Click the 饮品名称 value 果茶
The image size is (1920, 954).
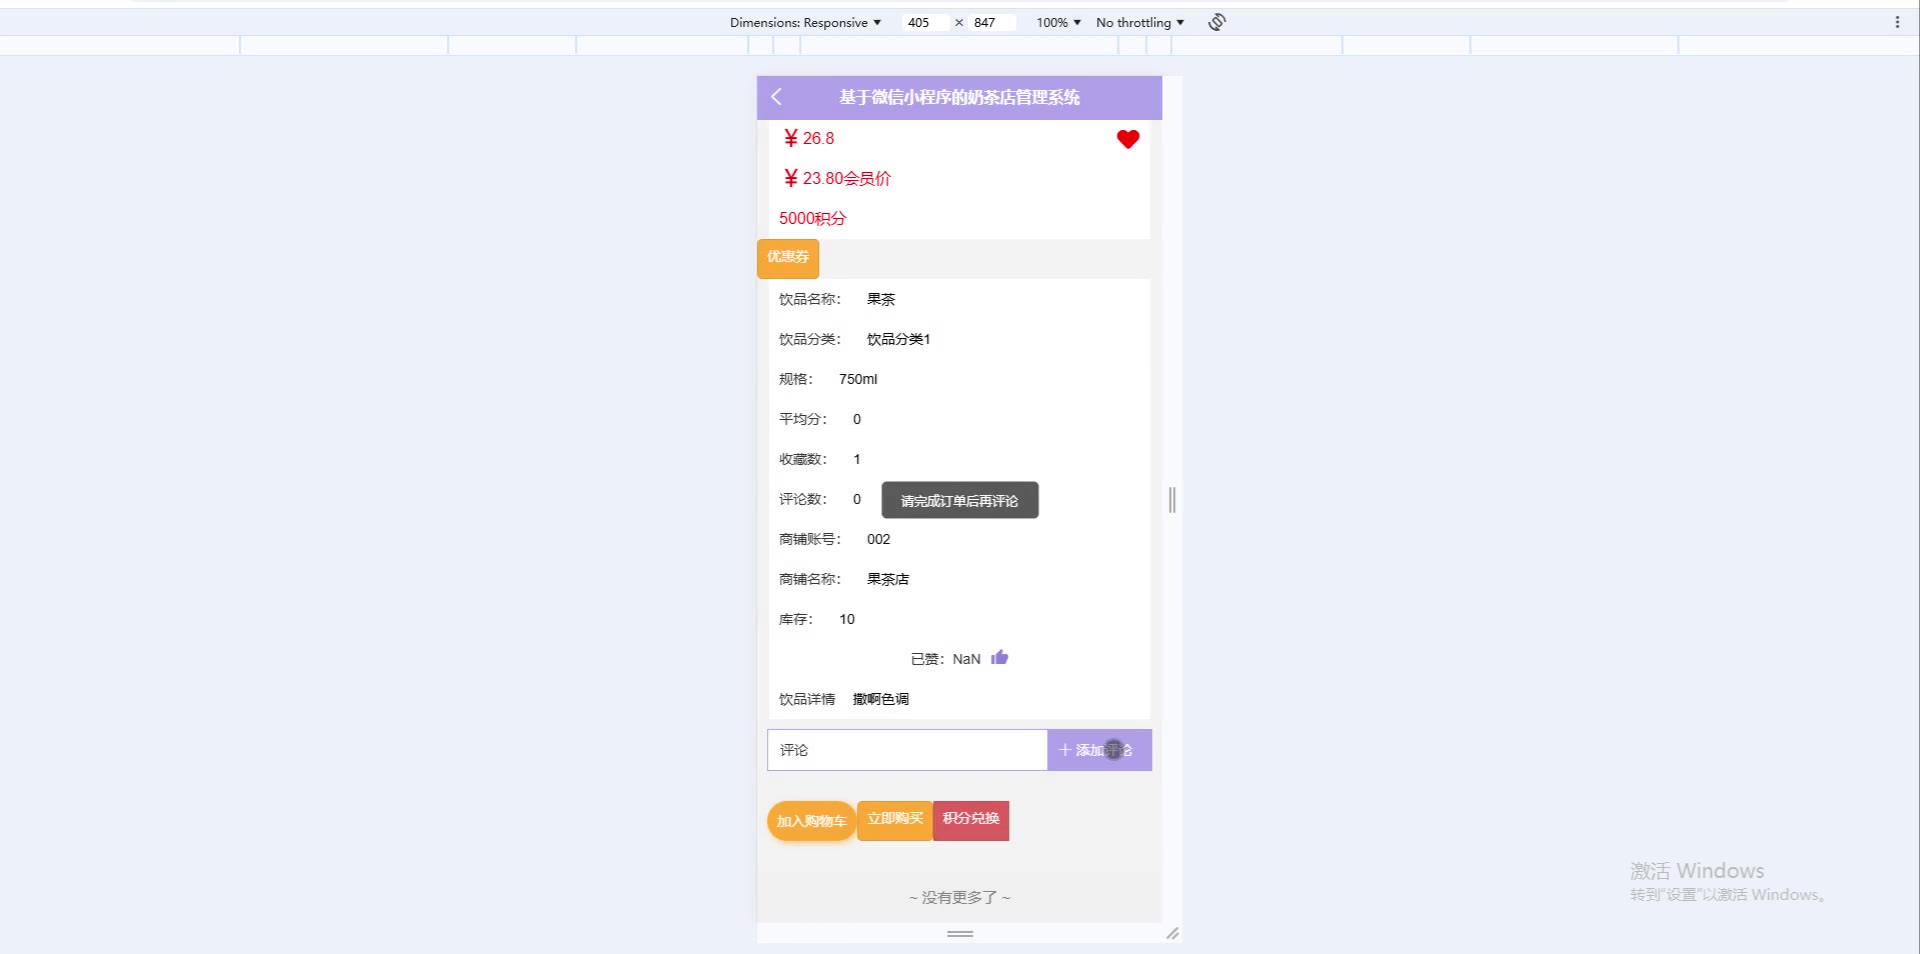[x=881, y=299]
